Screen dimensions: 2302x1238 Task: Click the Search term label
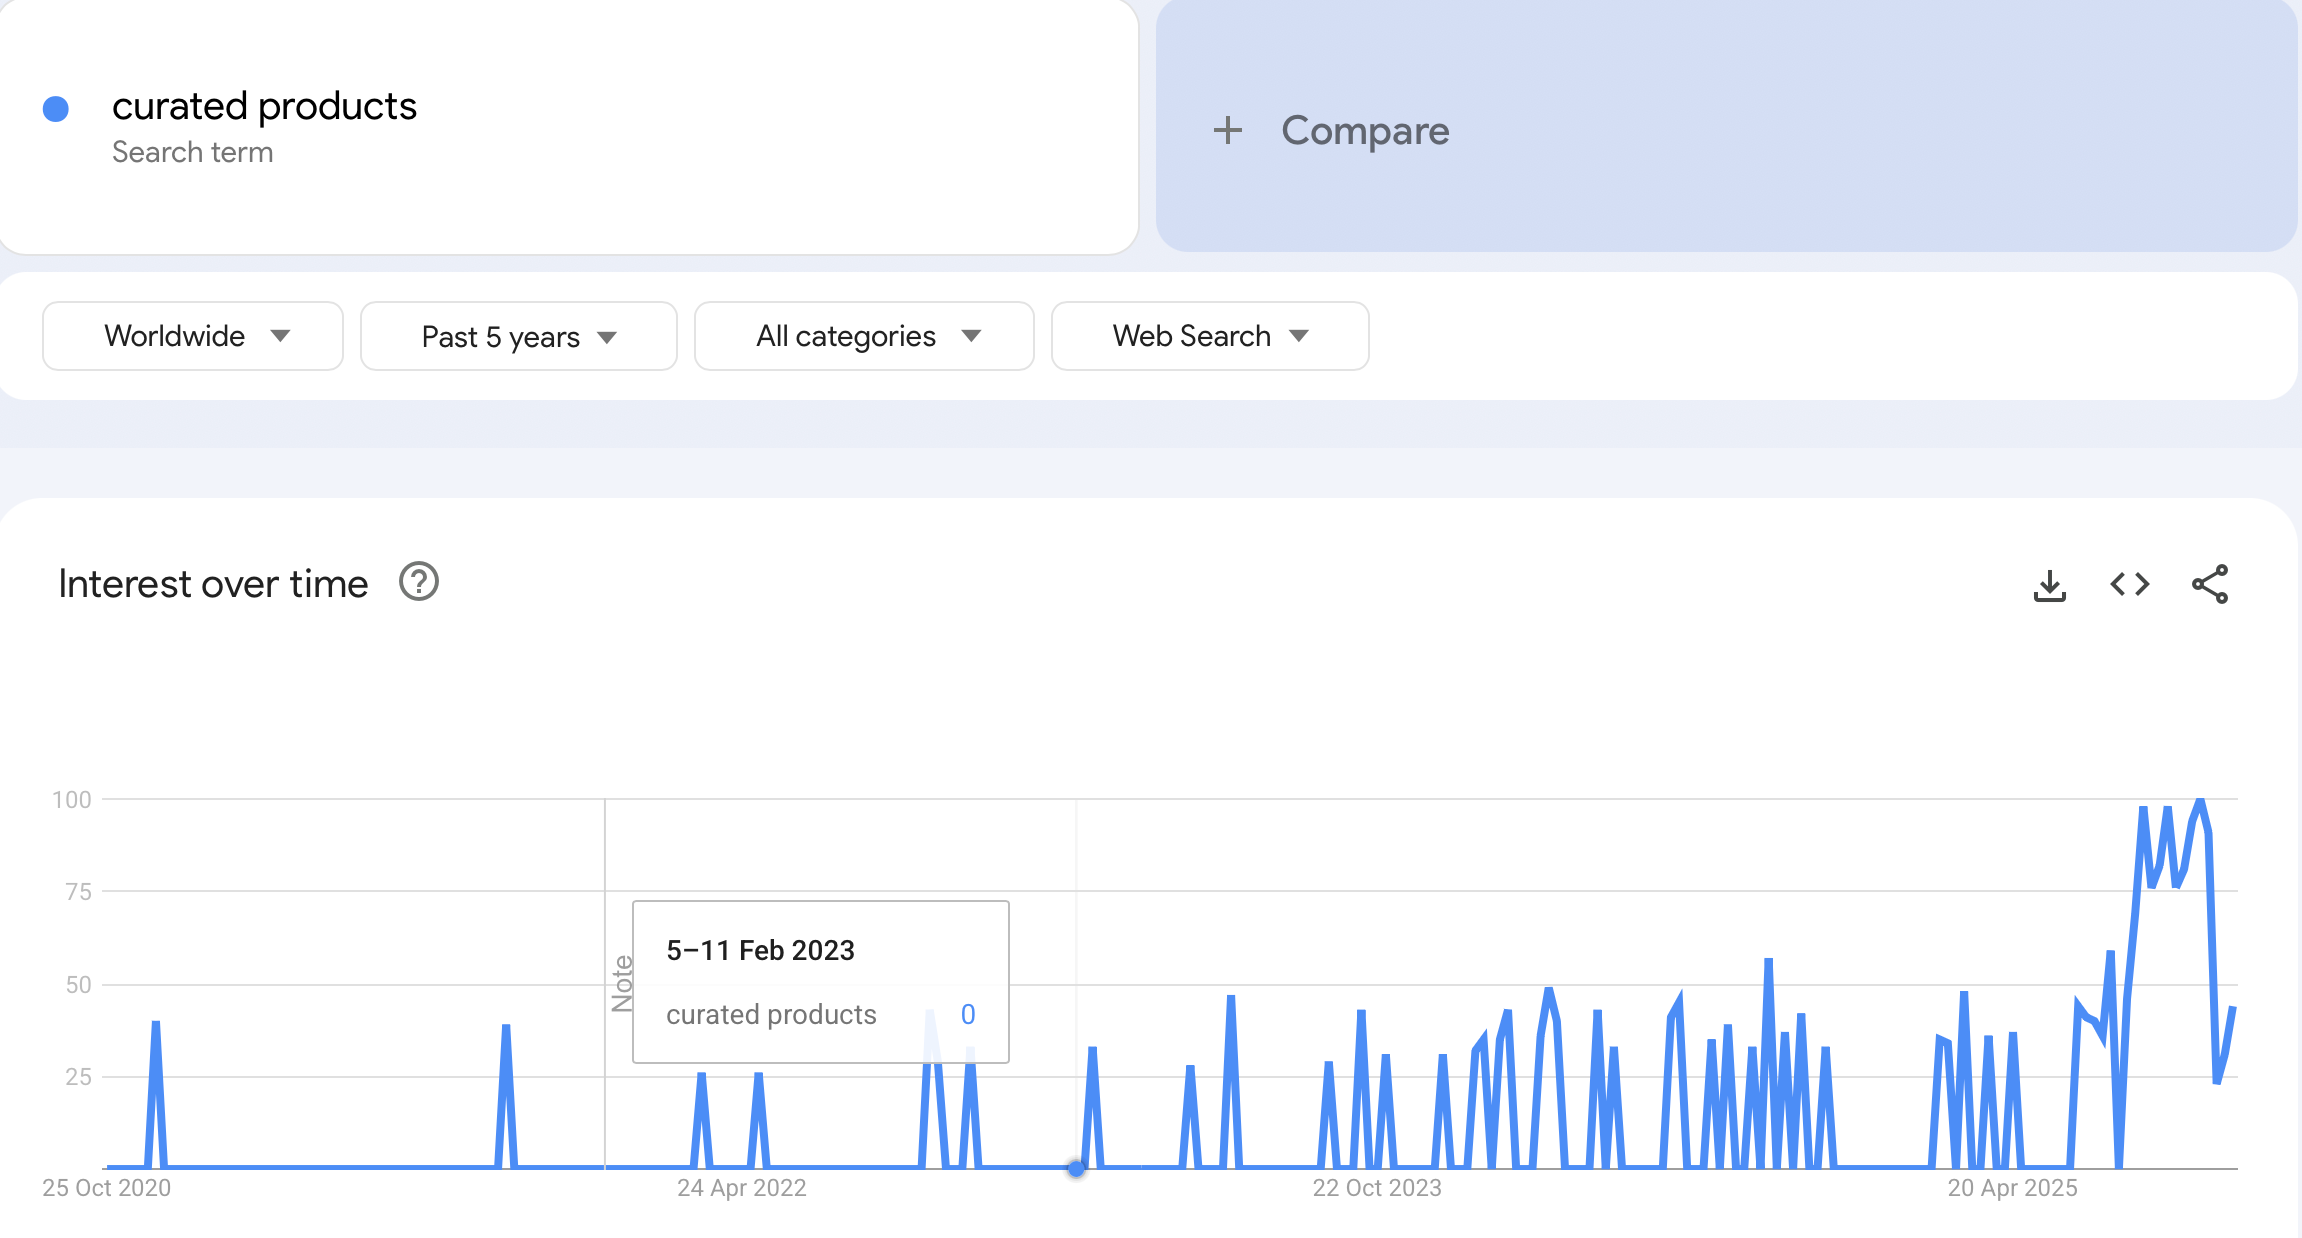coord(193,152)
